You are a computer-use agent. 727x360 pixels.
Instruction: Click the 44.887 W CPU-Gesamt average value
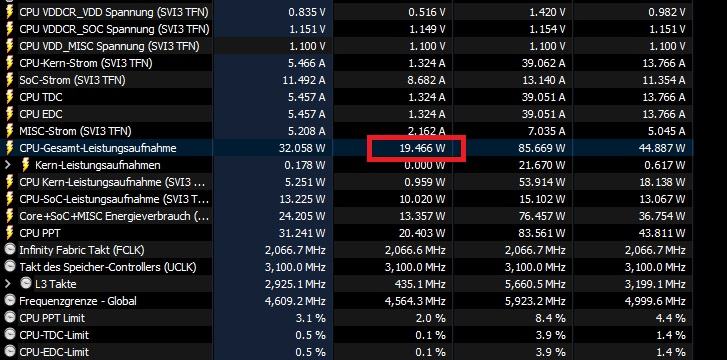click(x=662, y=148)
